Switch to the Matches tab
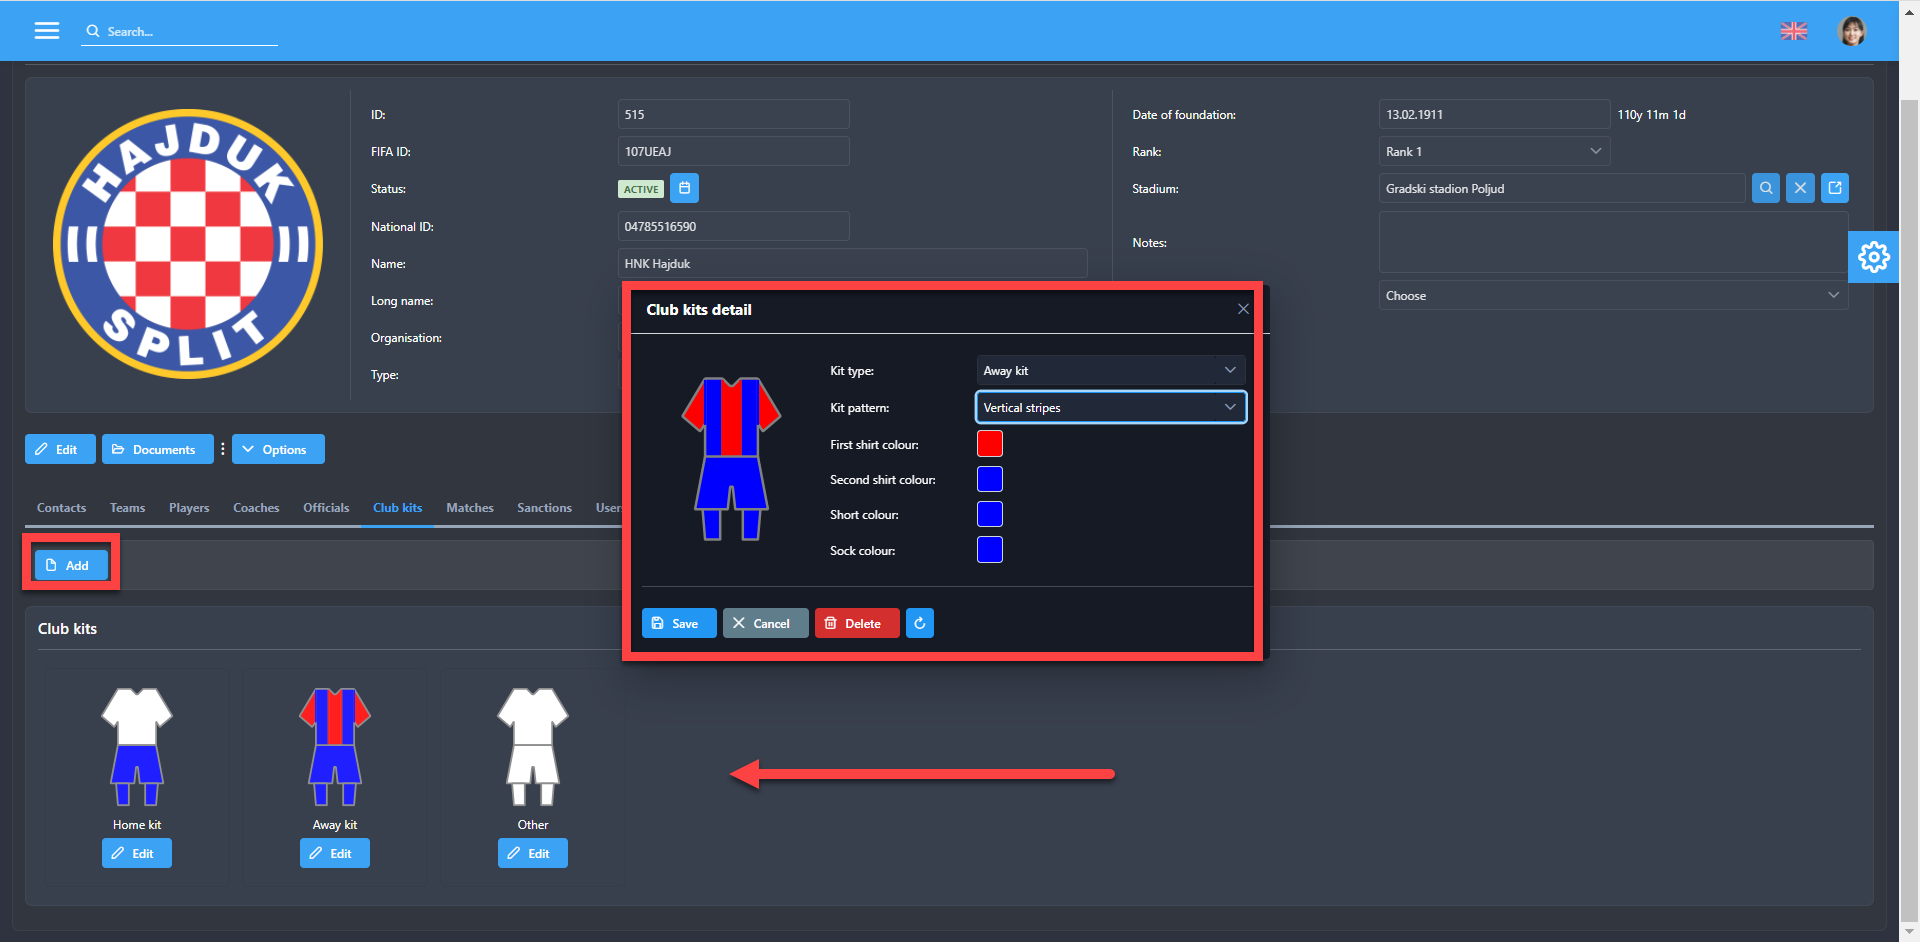The width and height of the screenshot is (1920, 942). [x=470, y=508]
